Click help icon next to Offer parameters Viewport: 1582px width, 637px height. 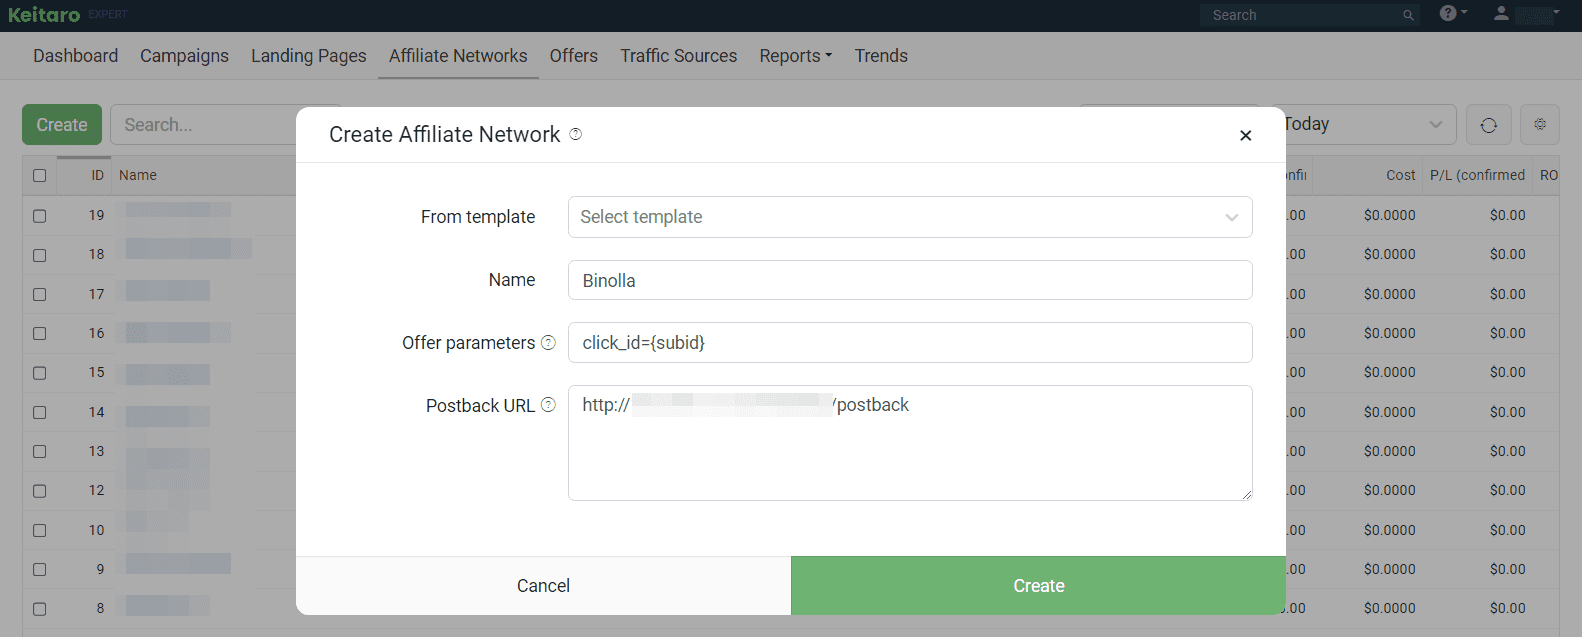coord(548,343)
